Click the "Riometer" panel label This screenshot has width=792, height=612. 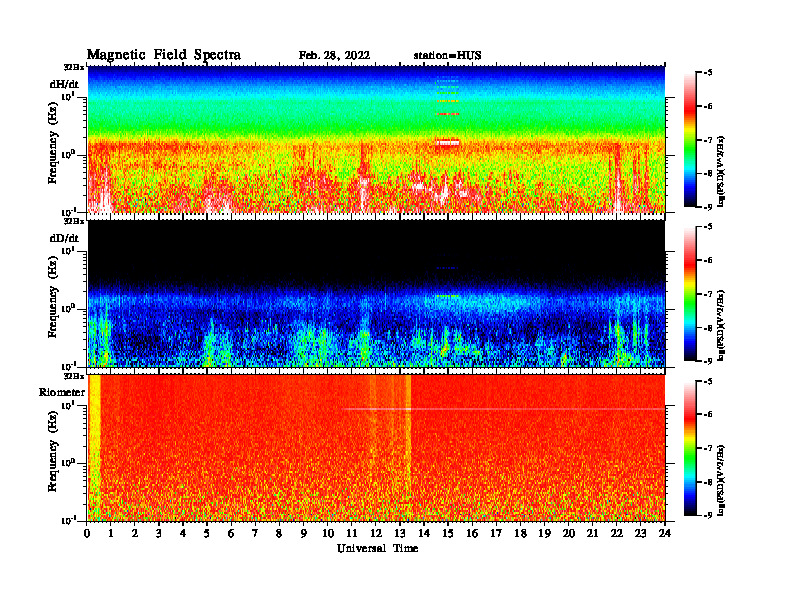pos(62,392)
